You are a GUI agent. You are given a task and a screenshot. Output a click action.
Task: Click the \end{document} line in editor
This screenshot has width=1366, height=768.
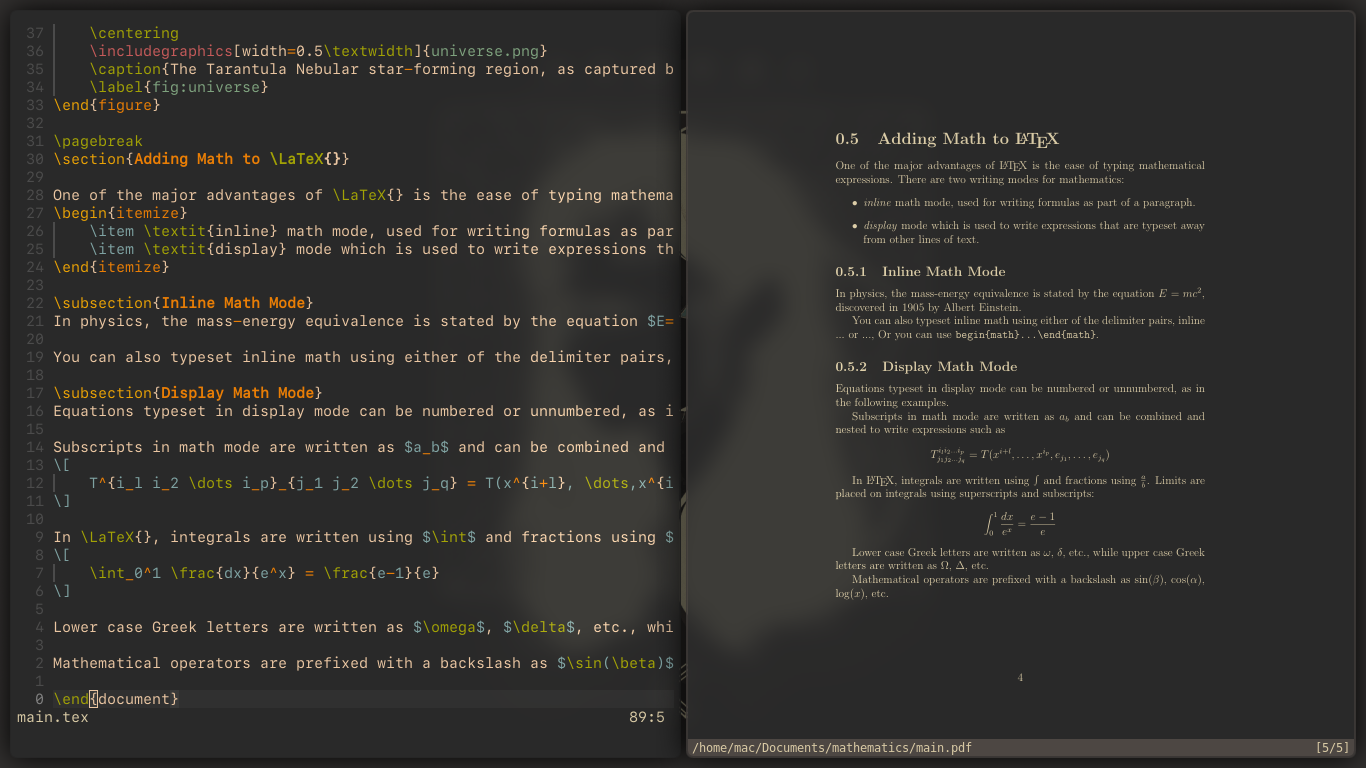(x=116, y=699)
